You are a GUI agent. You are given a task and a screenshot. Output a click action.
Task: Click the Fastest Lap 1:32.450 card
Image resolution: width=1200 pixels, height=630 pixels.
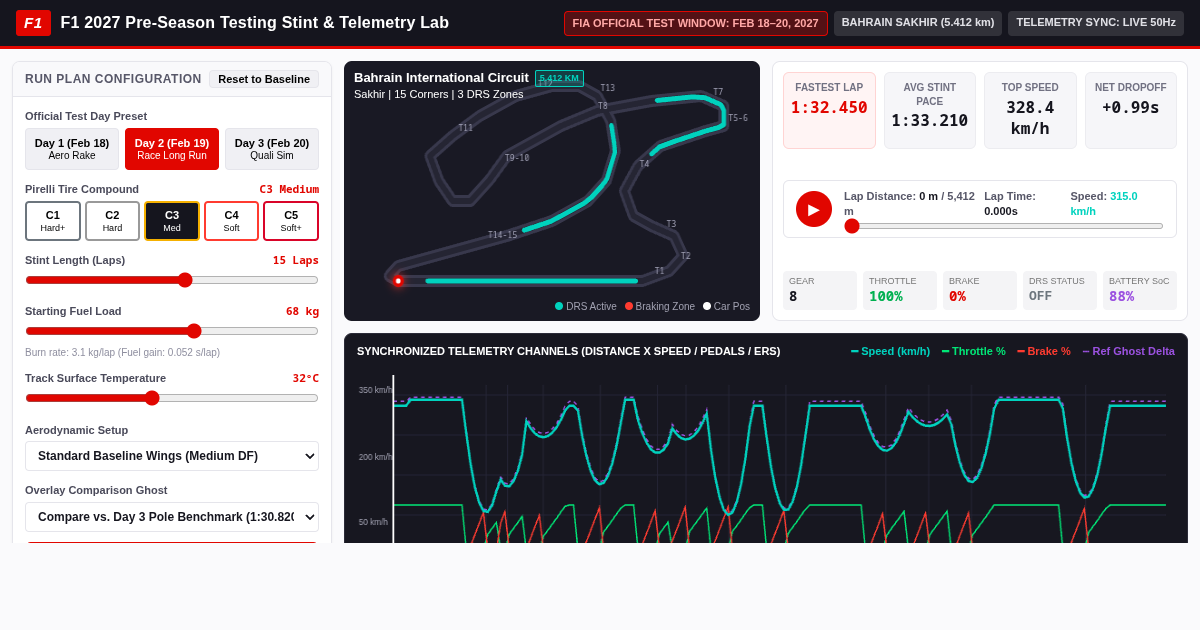click(829, 110)
